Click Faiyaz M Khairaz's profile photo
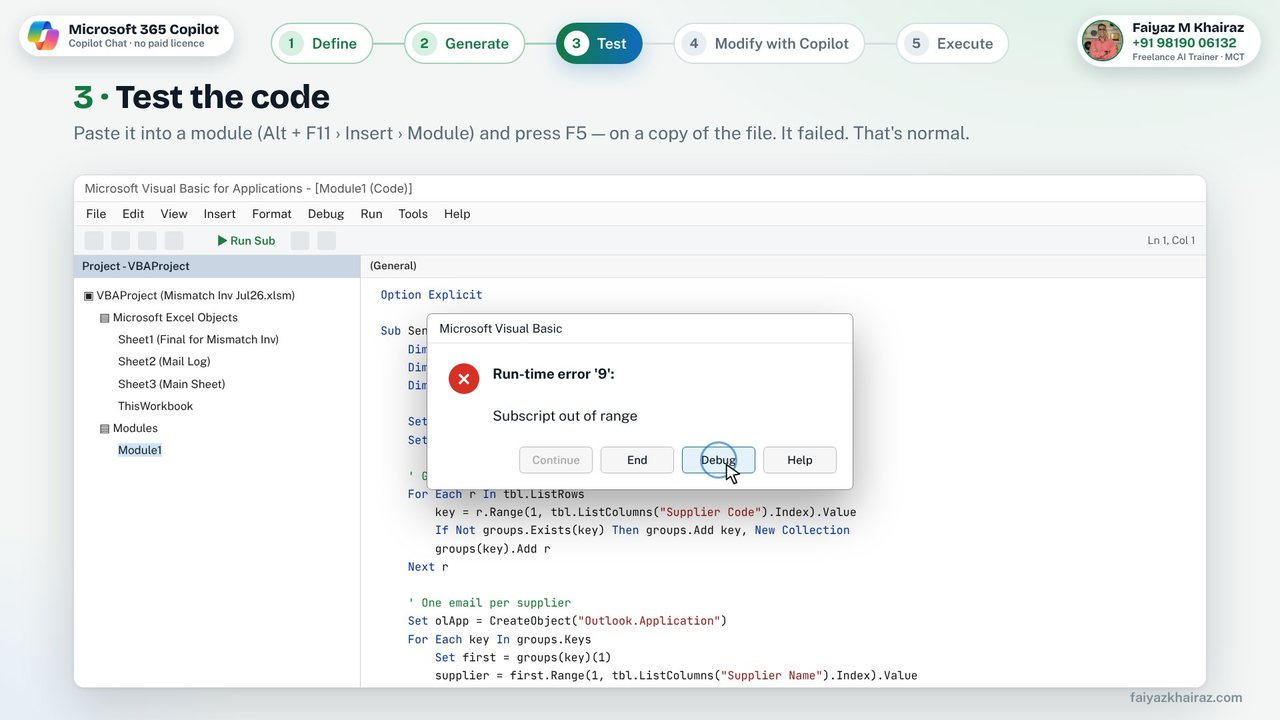The image size is (1280, 720). [x=1103, y=41]
